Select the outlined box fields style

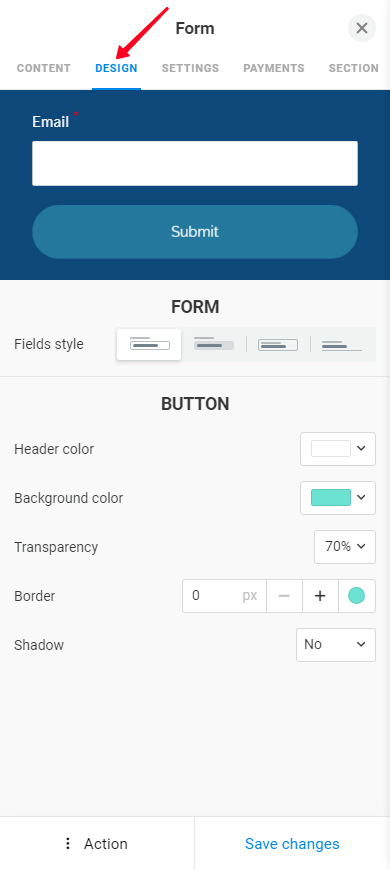[x=149, y=345]
